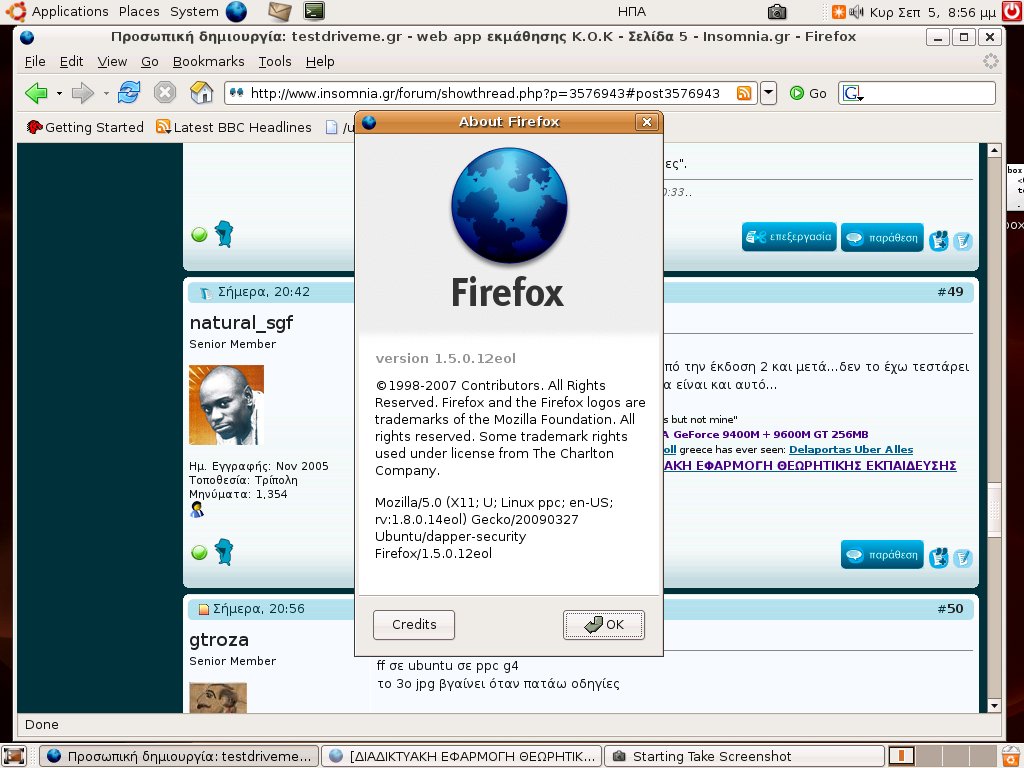This screenshot has width=1024, height=768.
Task: Click online status dot in top post
Action: (199, 234)
